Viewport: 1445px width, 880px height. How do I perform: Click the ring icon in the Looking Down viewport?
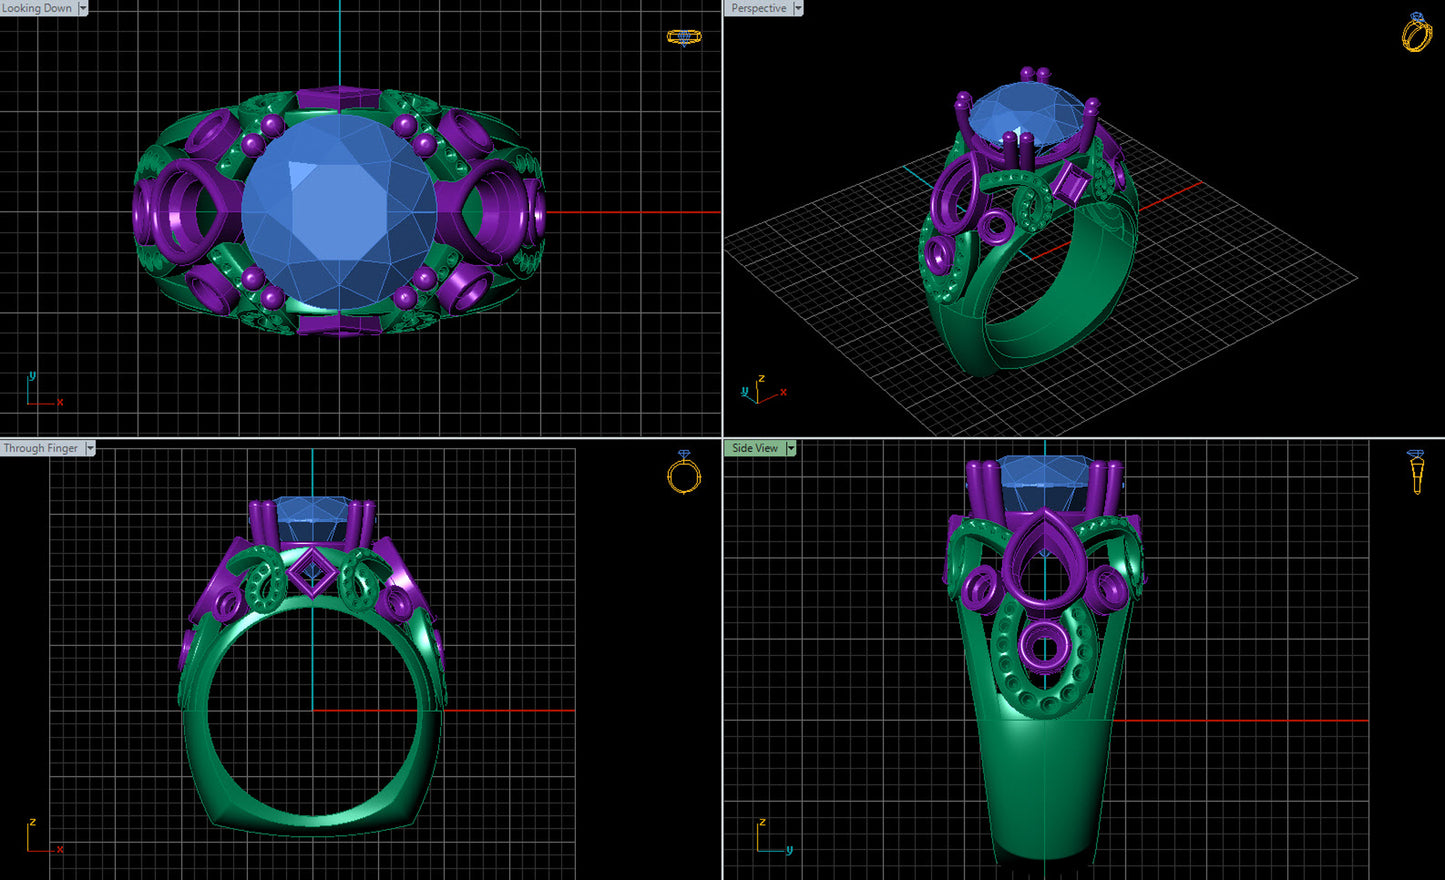pyautogui.click(x=684, y=37)
